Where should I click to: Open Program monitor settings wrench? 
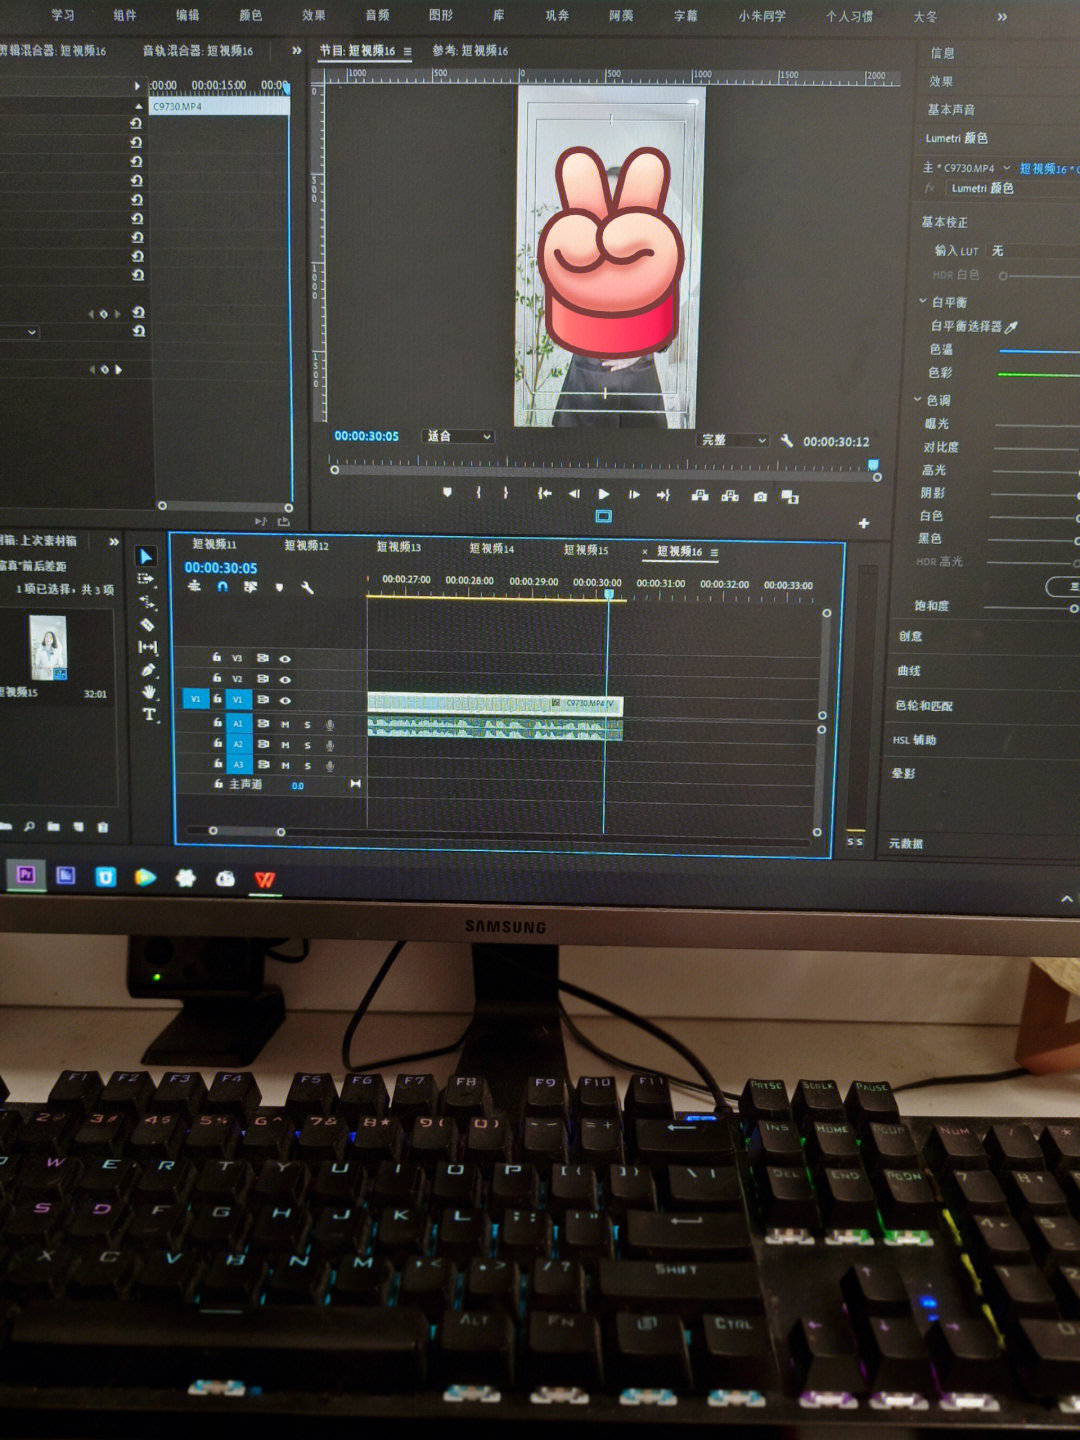(x=787, y=440)
